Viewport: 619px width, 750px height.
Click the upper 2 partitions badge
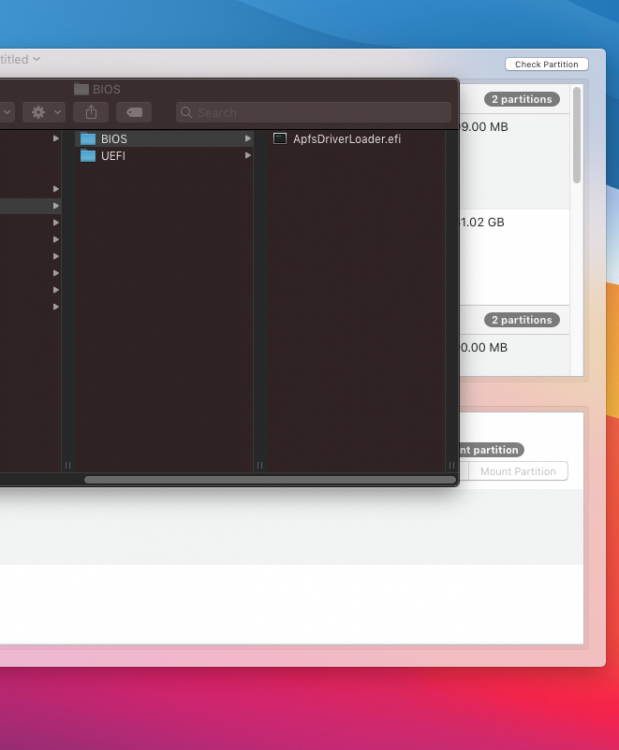pos(522,99)
